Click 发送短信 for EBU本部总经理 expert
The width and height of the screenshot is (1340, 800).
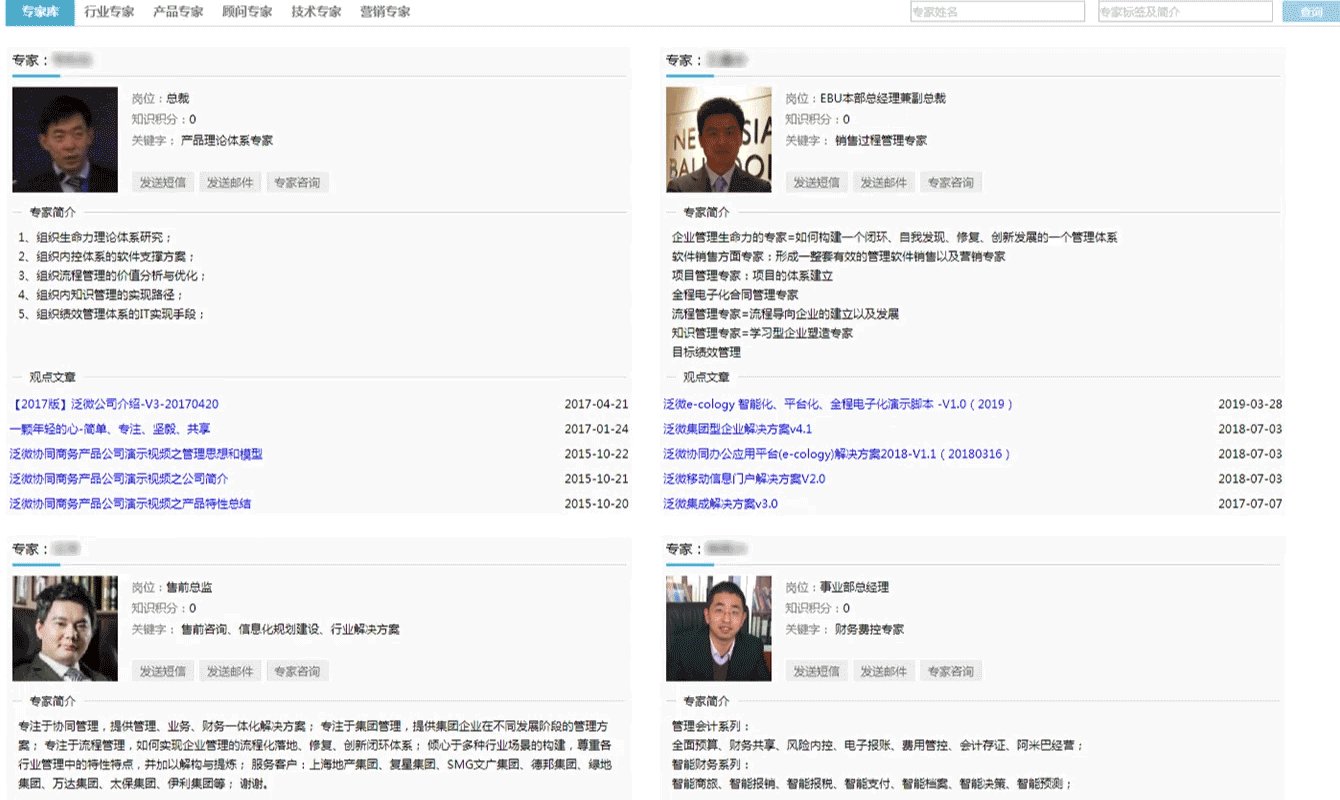(x=816, y=182)
